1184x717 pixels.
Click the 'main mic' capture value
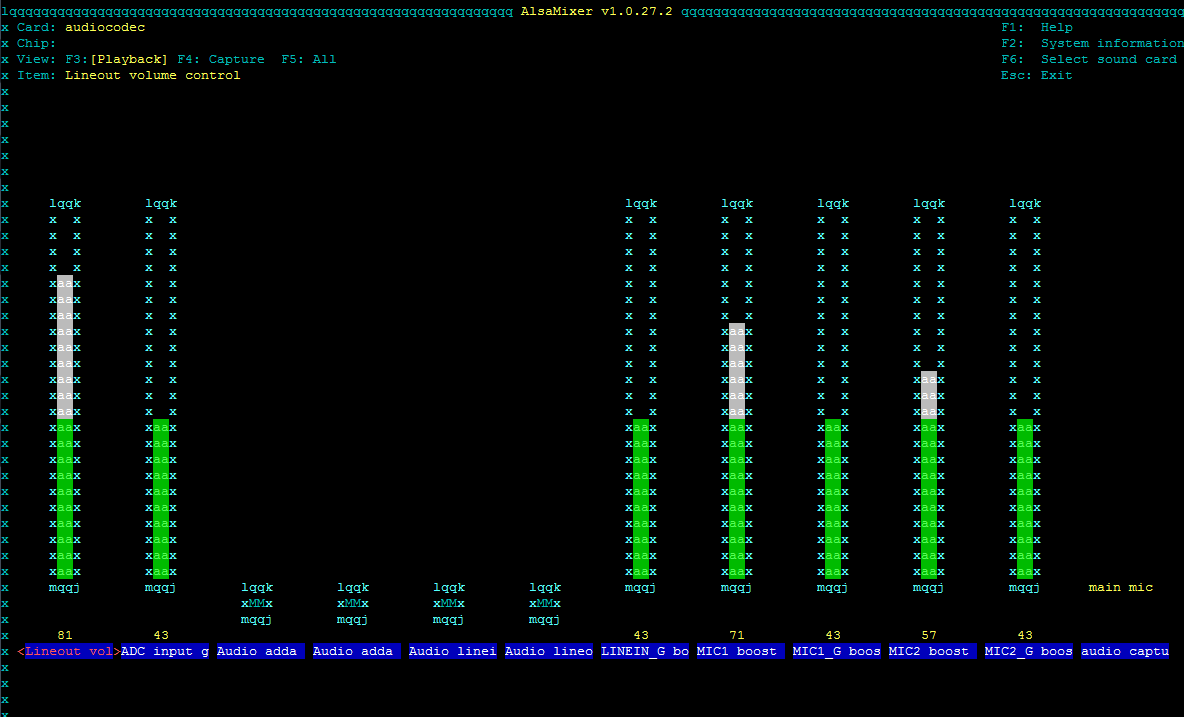pos(1121,587)
